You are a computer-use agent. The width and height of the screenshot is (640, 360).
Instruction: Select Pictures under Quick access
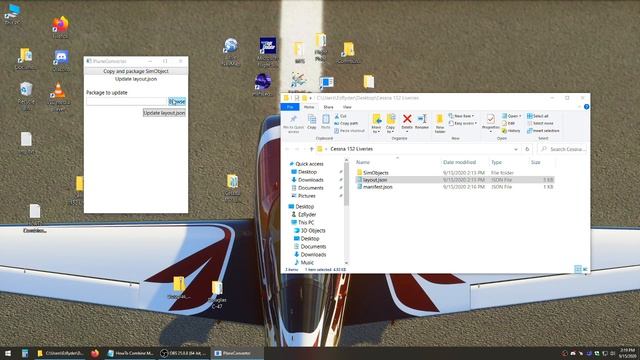(306, 196)
